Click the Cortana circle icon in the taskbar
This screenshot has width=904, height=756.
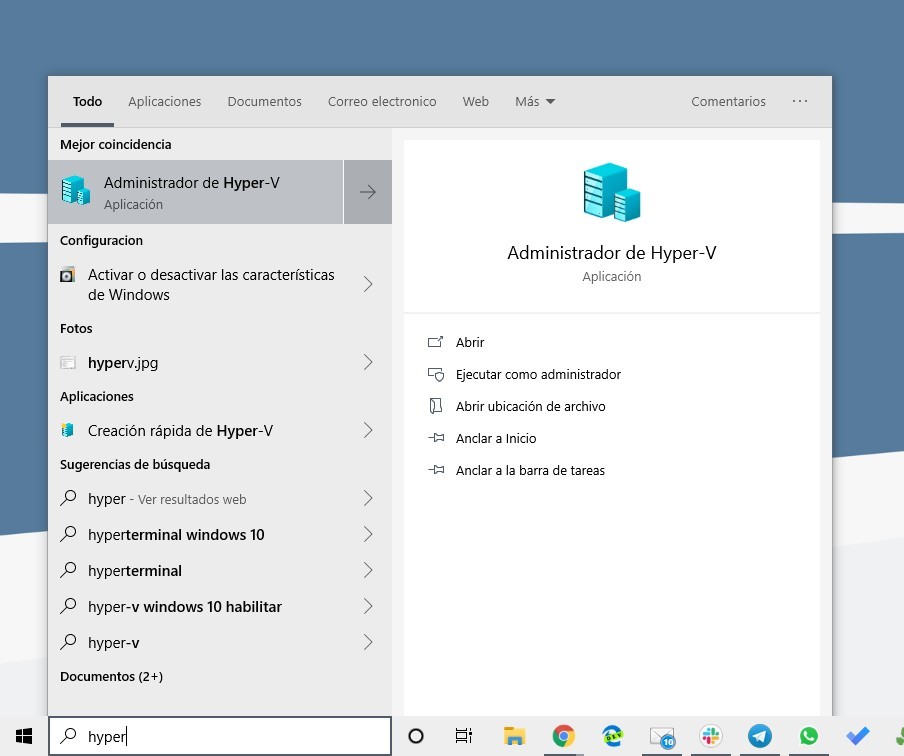pyautogui.click(x=416, y=736)
